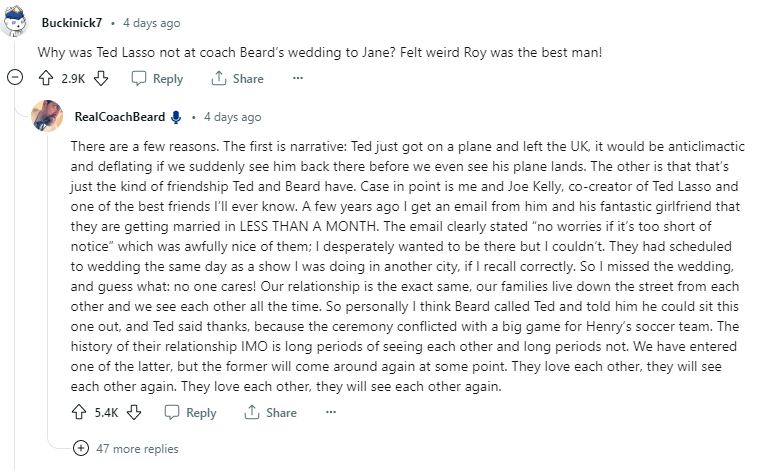Image resolution: width=766 pixels, height=470 pixels.
Task: Open Buckinick7 username link
Action: point(71,23)
